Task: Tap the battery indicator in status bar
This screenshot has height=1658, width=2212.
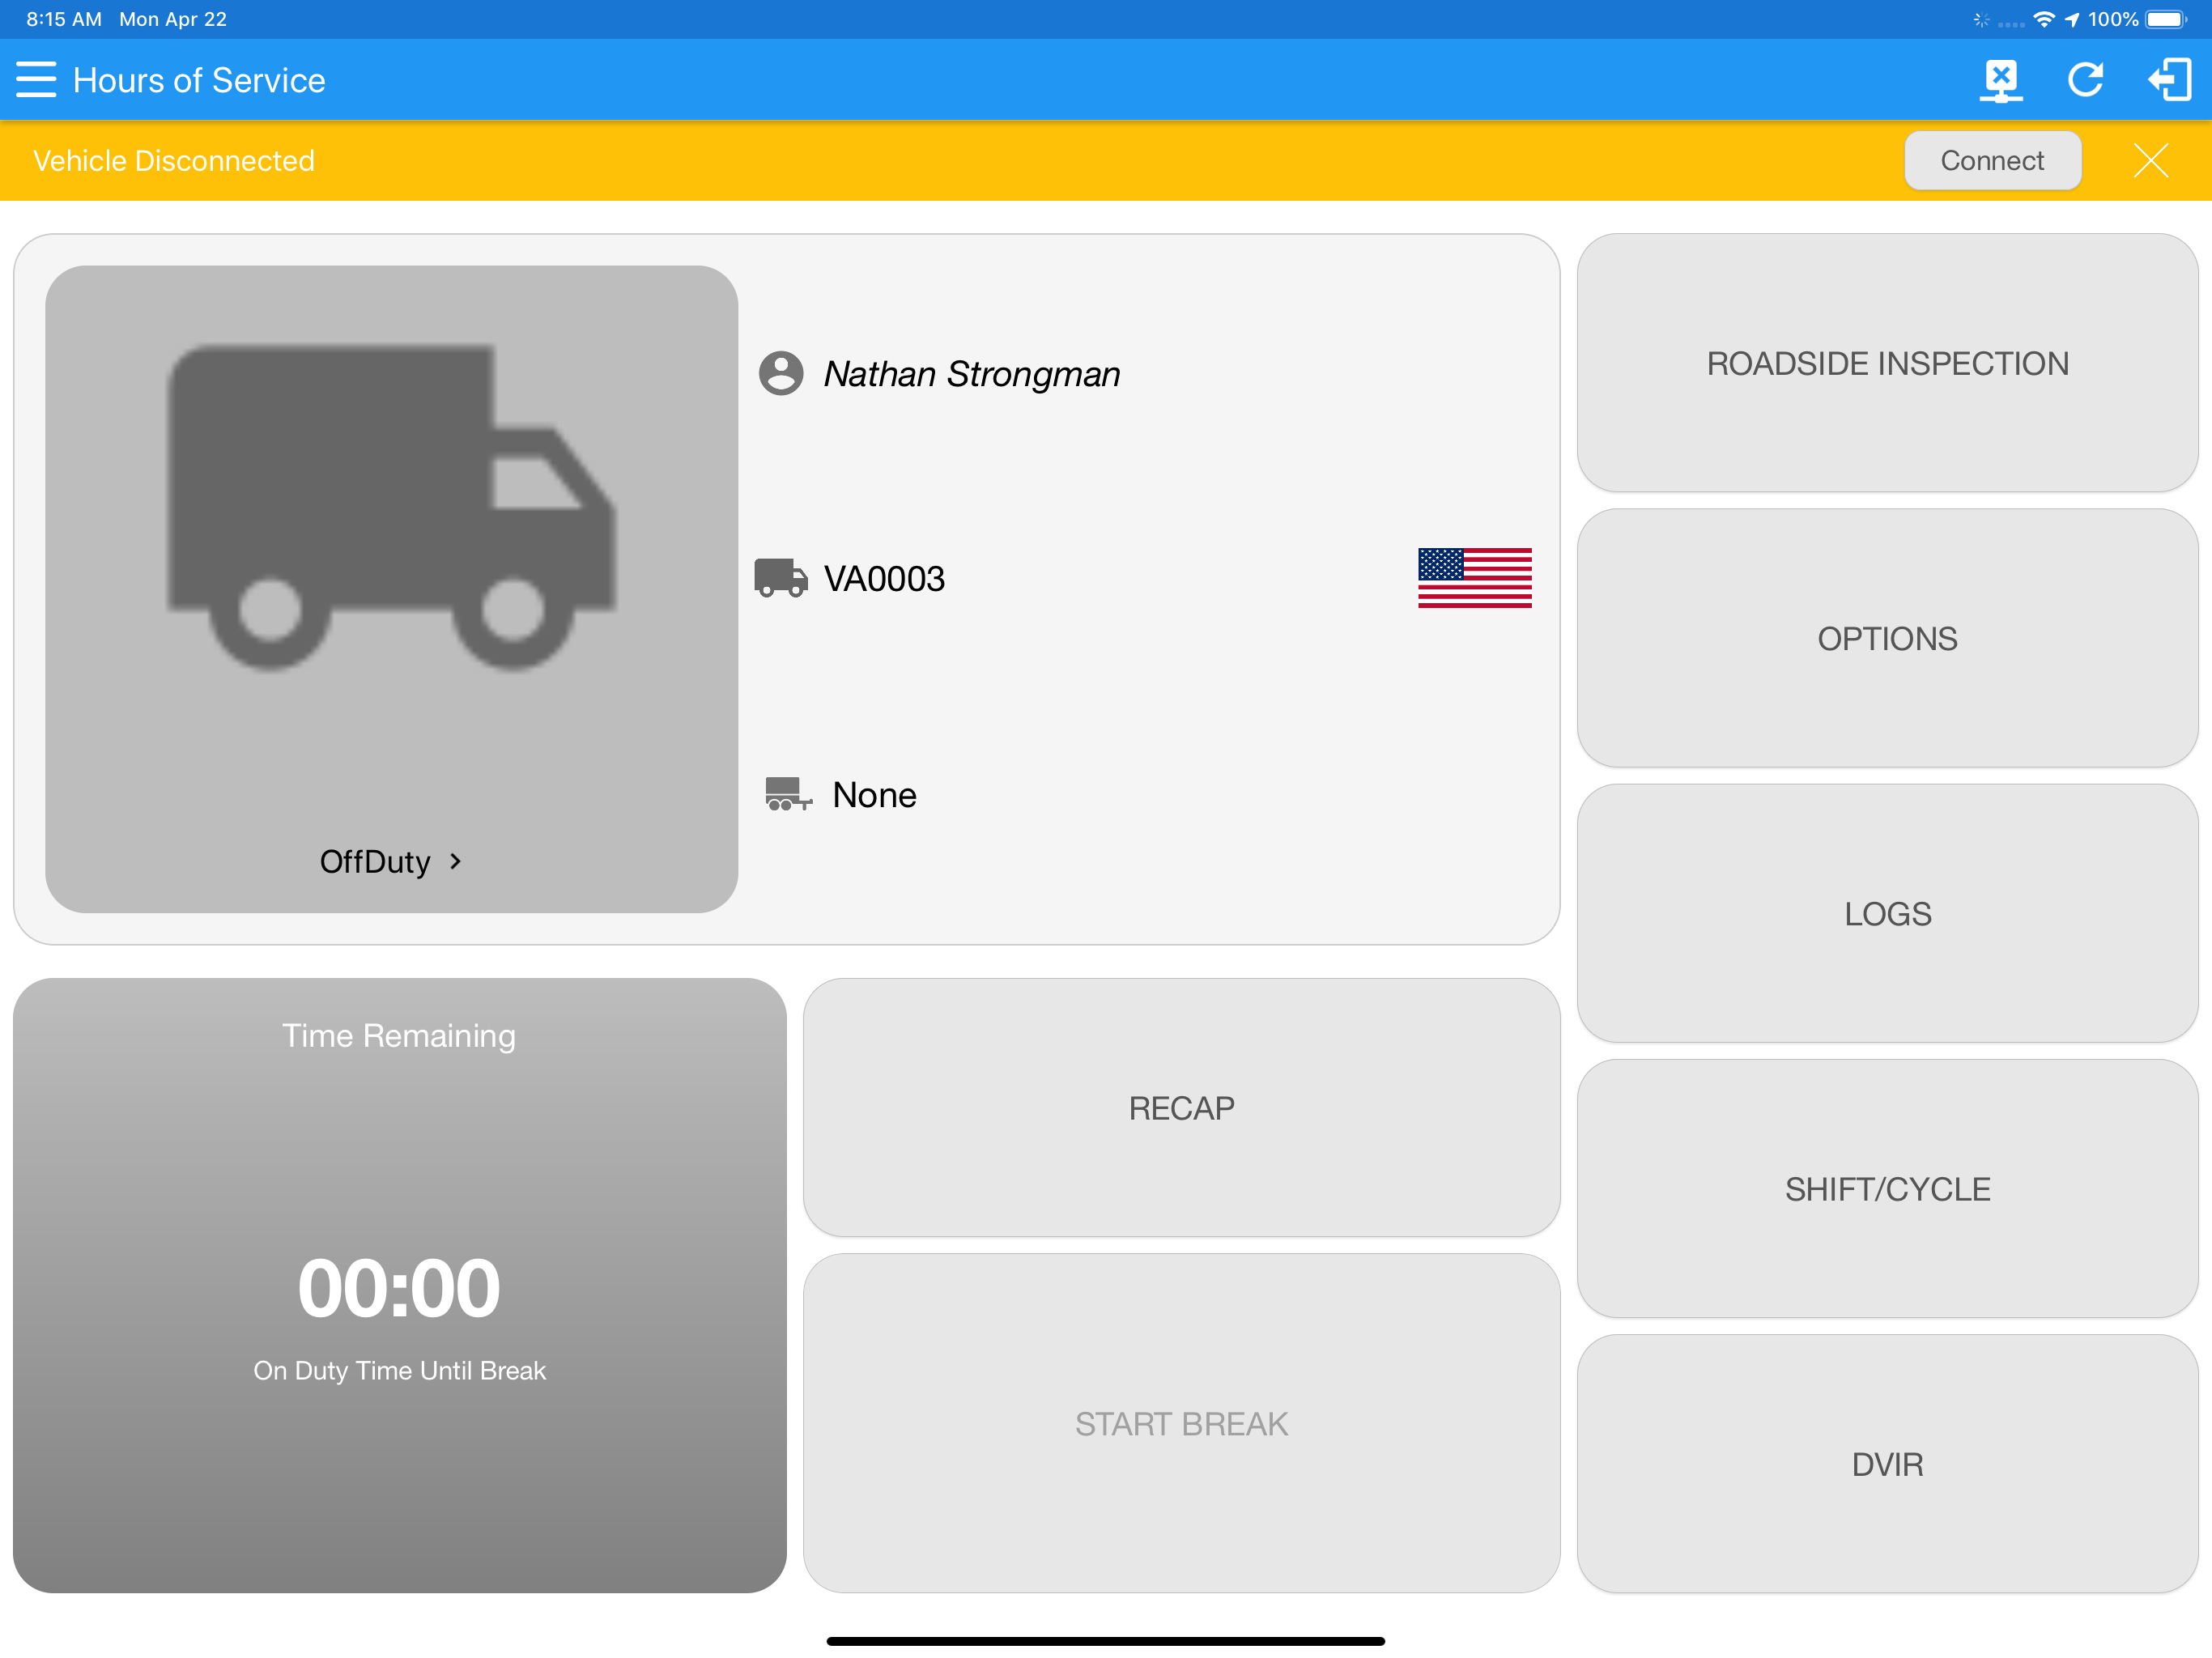Action: pyautogui.click(x=2166, y=19)
